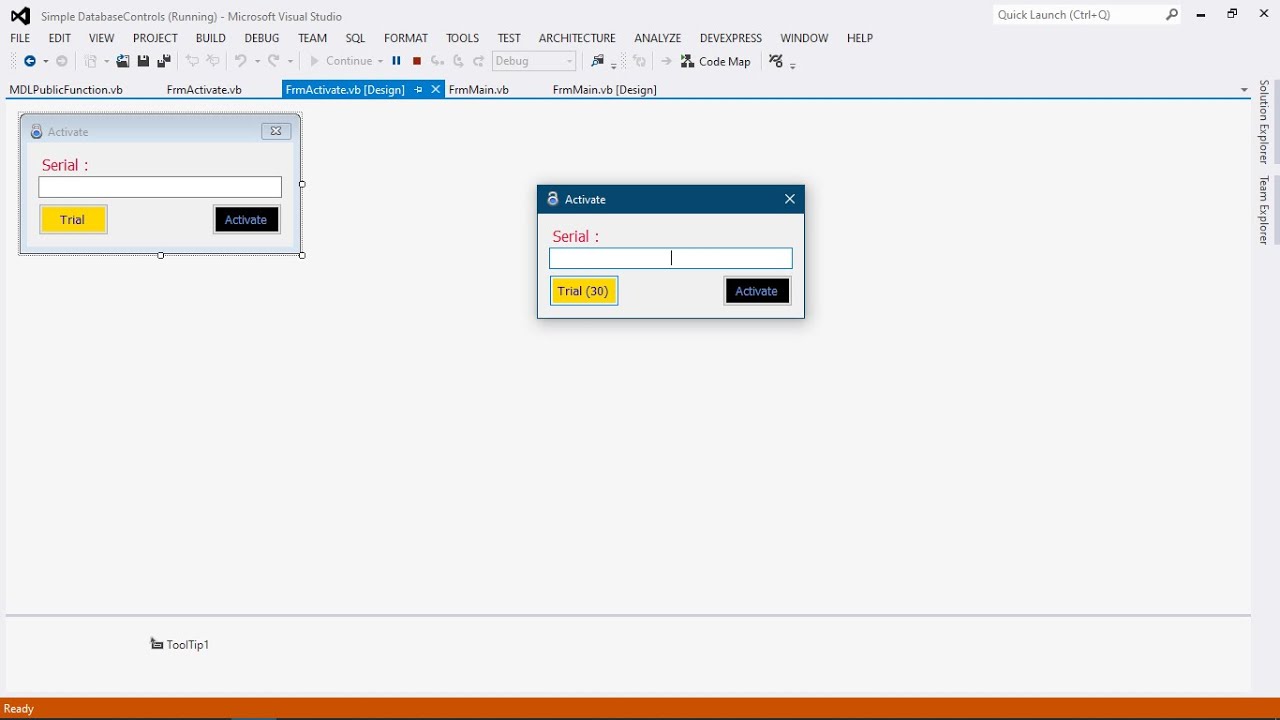Open the ANALYZE menu
1280x720 pixels.
pyautogui.click(x=657, y=38)
